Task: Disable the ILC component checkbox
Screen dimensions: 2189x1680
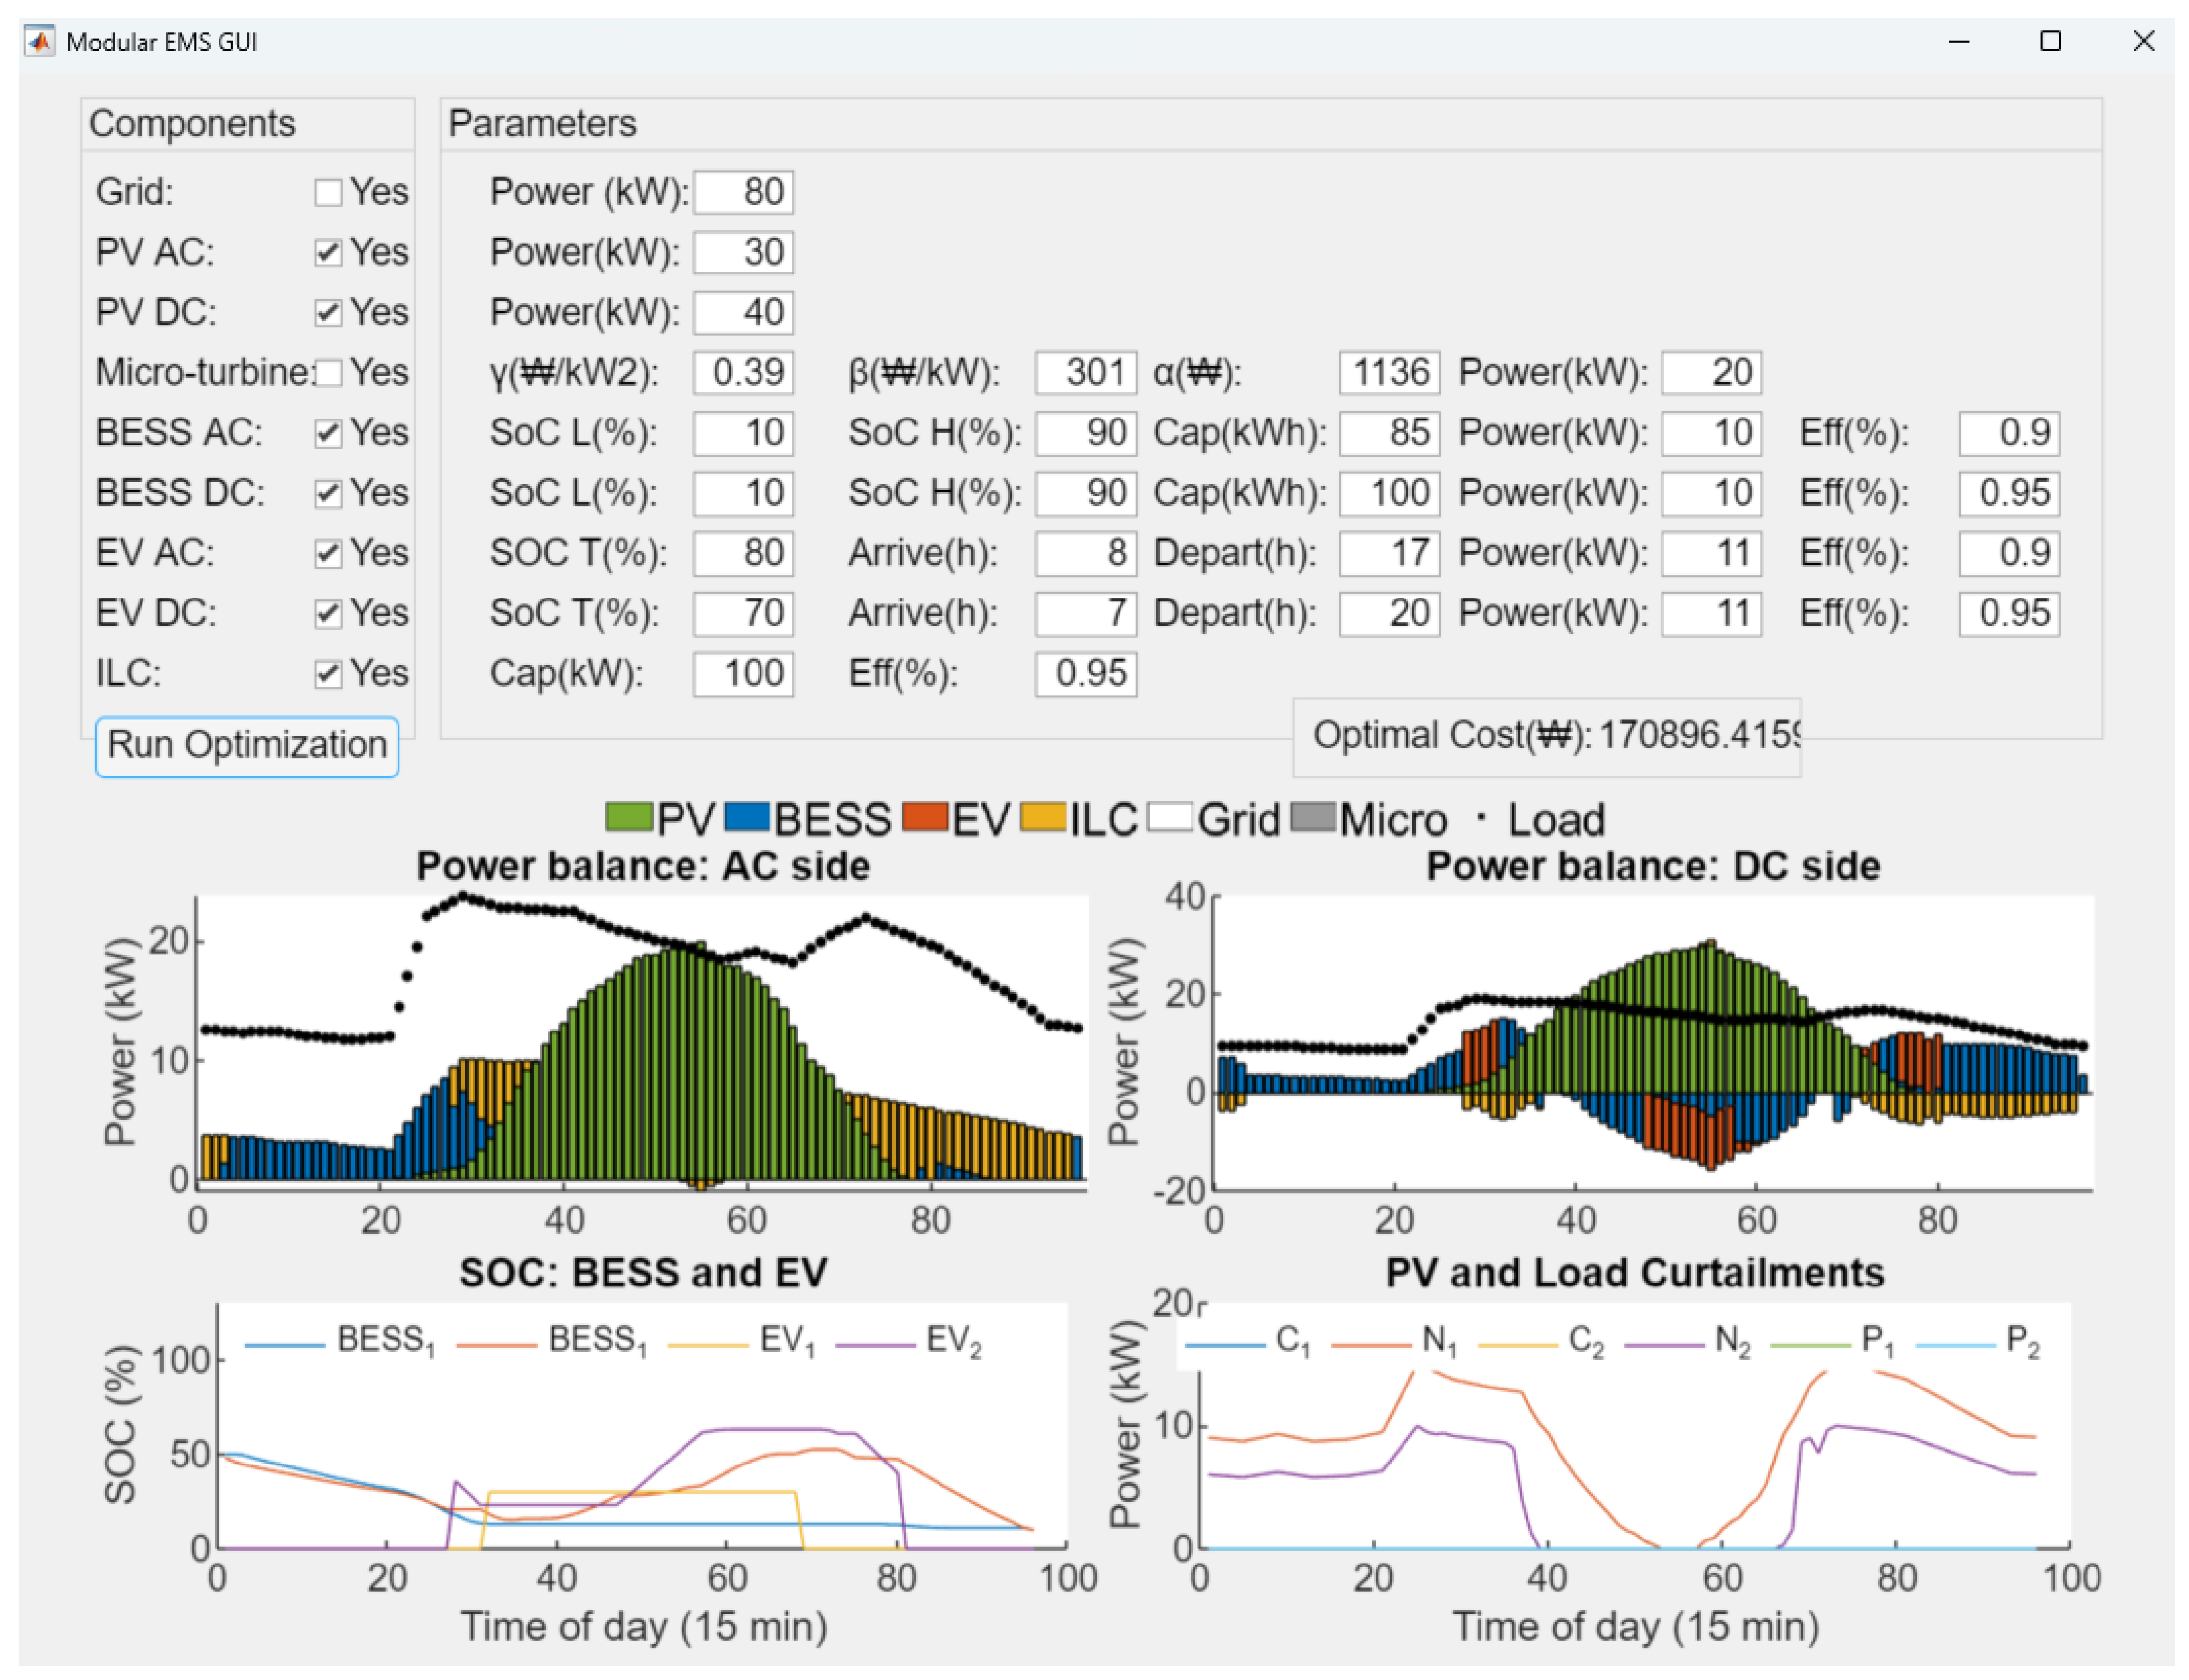Action: (x=328, y=674)
